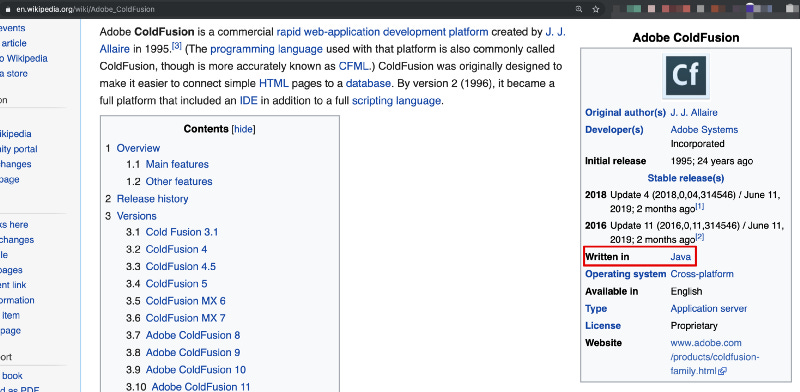Click the zoom magnifier icon in address bar

point(579,9)
